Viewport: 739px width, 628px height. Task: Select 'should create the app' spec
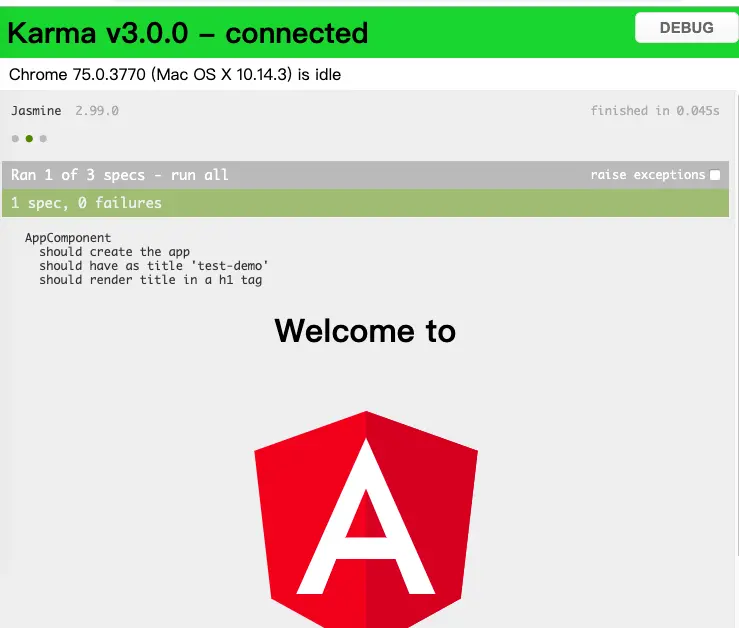(x=115, y=252)
